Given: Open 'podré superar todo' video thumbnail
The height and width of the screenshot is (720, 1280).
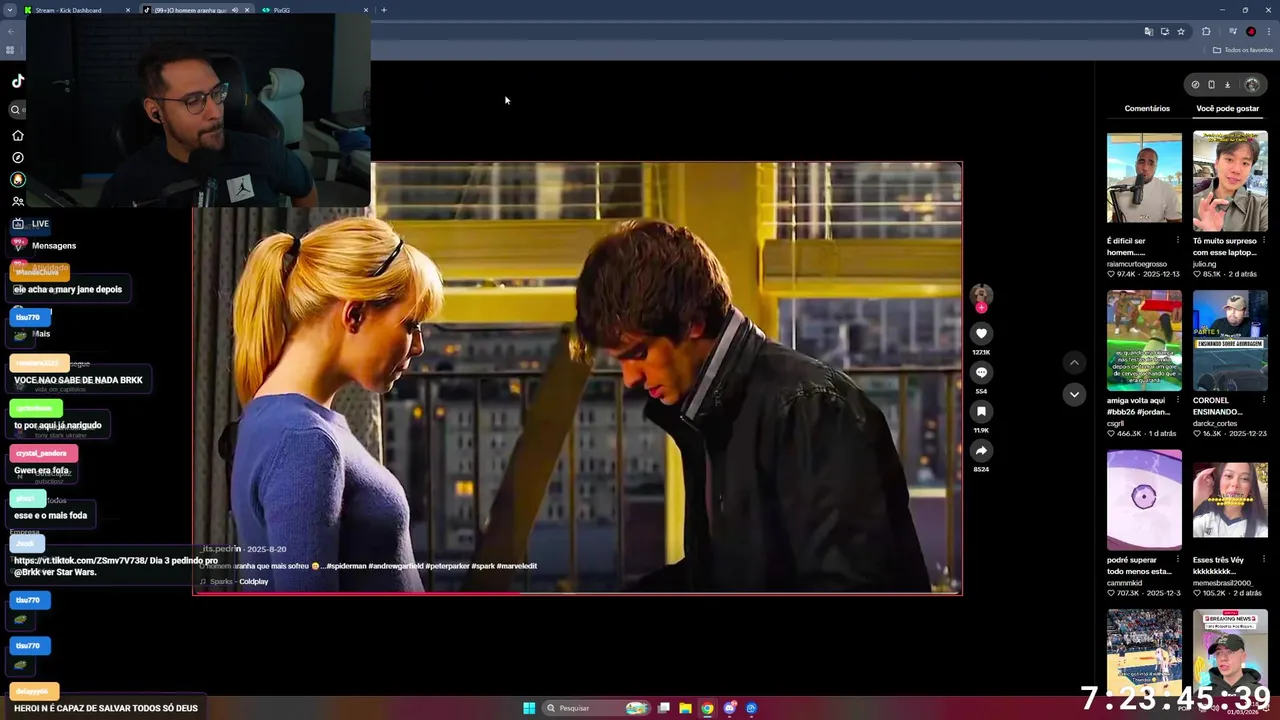Looking at the screenshot, I should tap(1144, 500).
